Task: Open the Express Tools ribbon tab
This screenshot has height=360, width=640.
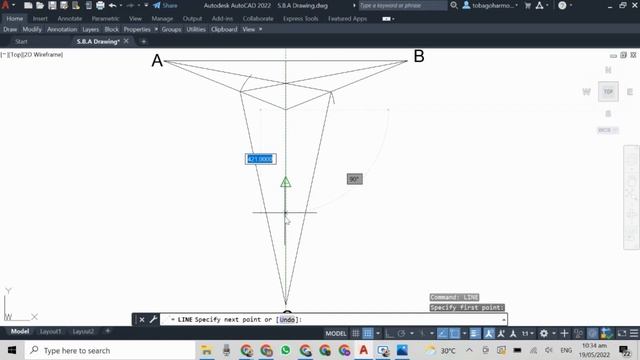Action: pos(300,19)
